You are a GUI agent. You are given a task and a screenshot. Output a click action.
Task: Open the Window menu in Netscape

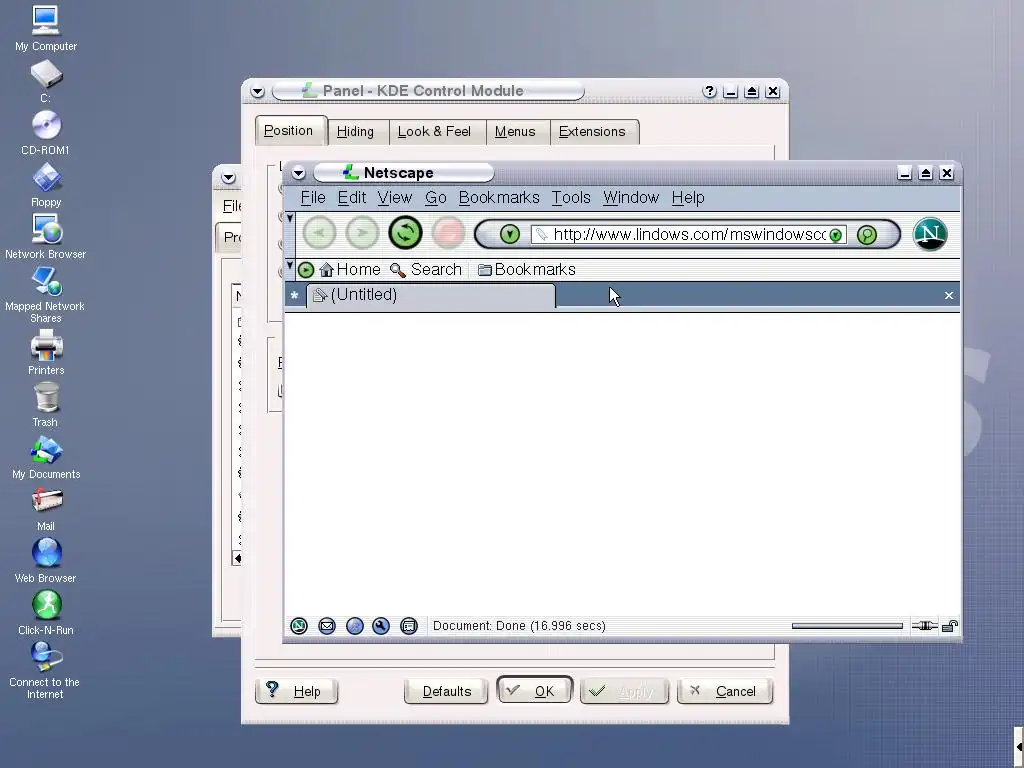pyautogui.click(x=631, y=198)
